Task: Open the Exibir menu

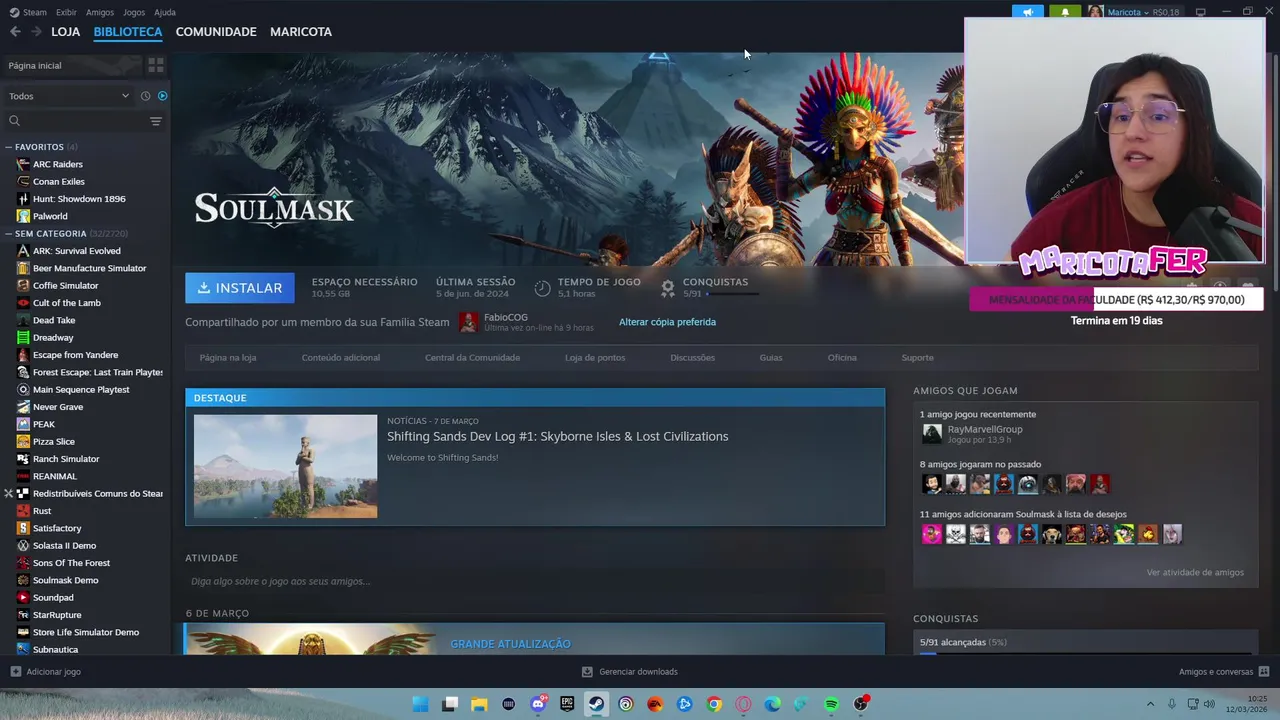Action: (66, 12)
